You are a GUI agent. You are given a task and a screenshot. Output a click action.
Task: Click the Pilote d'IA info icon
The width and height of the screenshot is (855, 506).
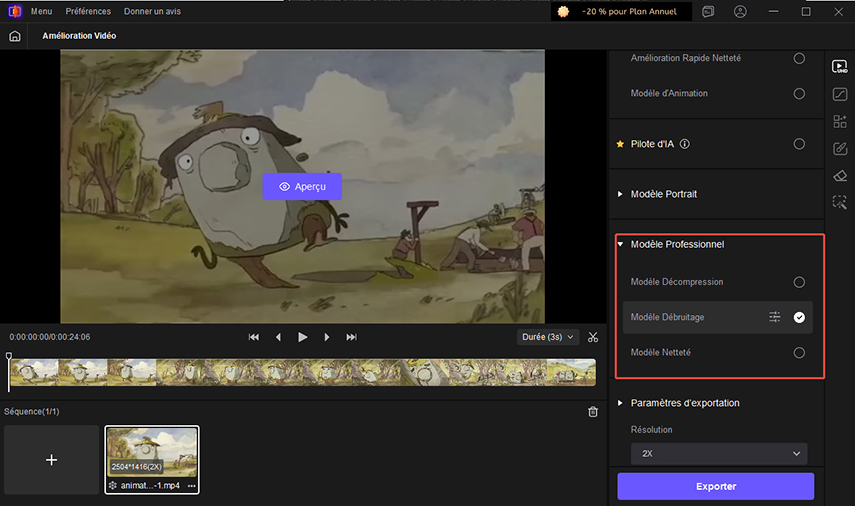(685, 144)
